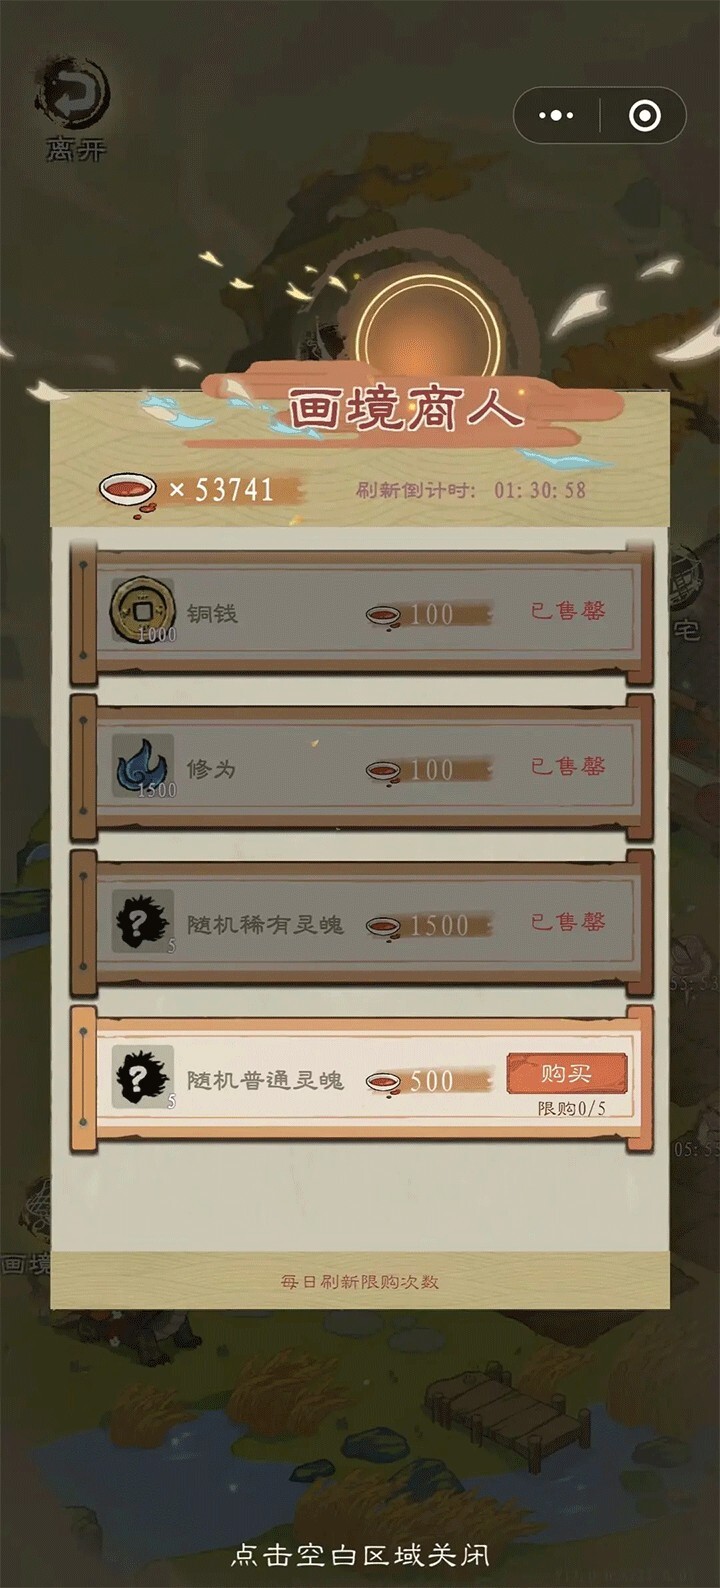Viewport: 720px width, 1588px height.
Task: Tap 已售罄 on 随机稀有灵魂 row
Action: point(568,921)
